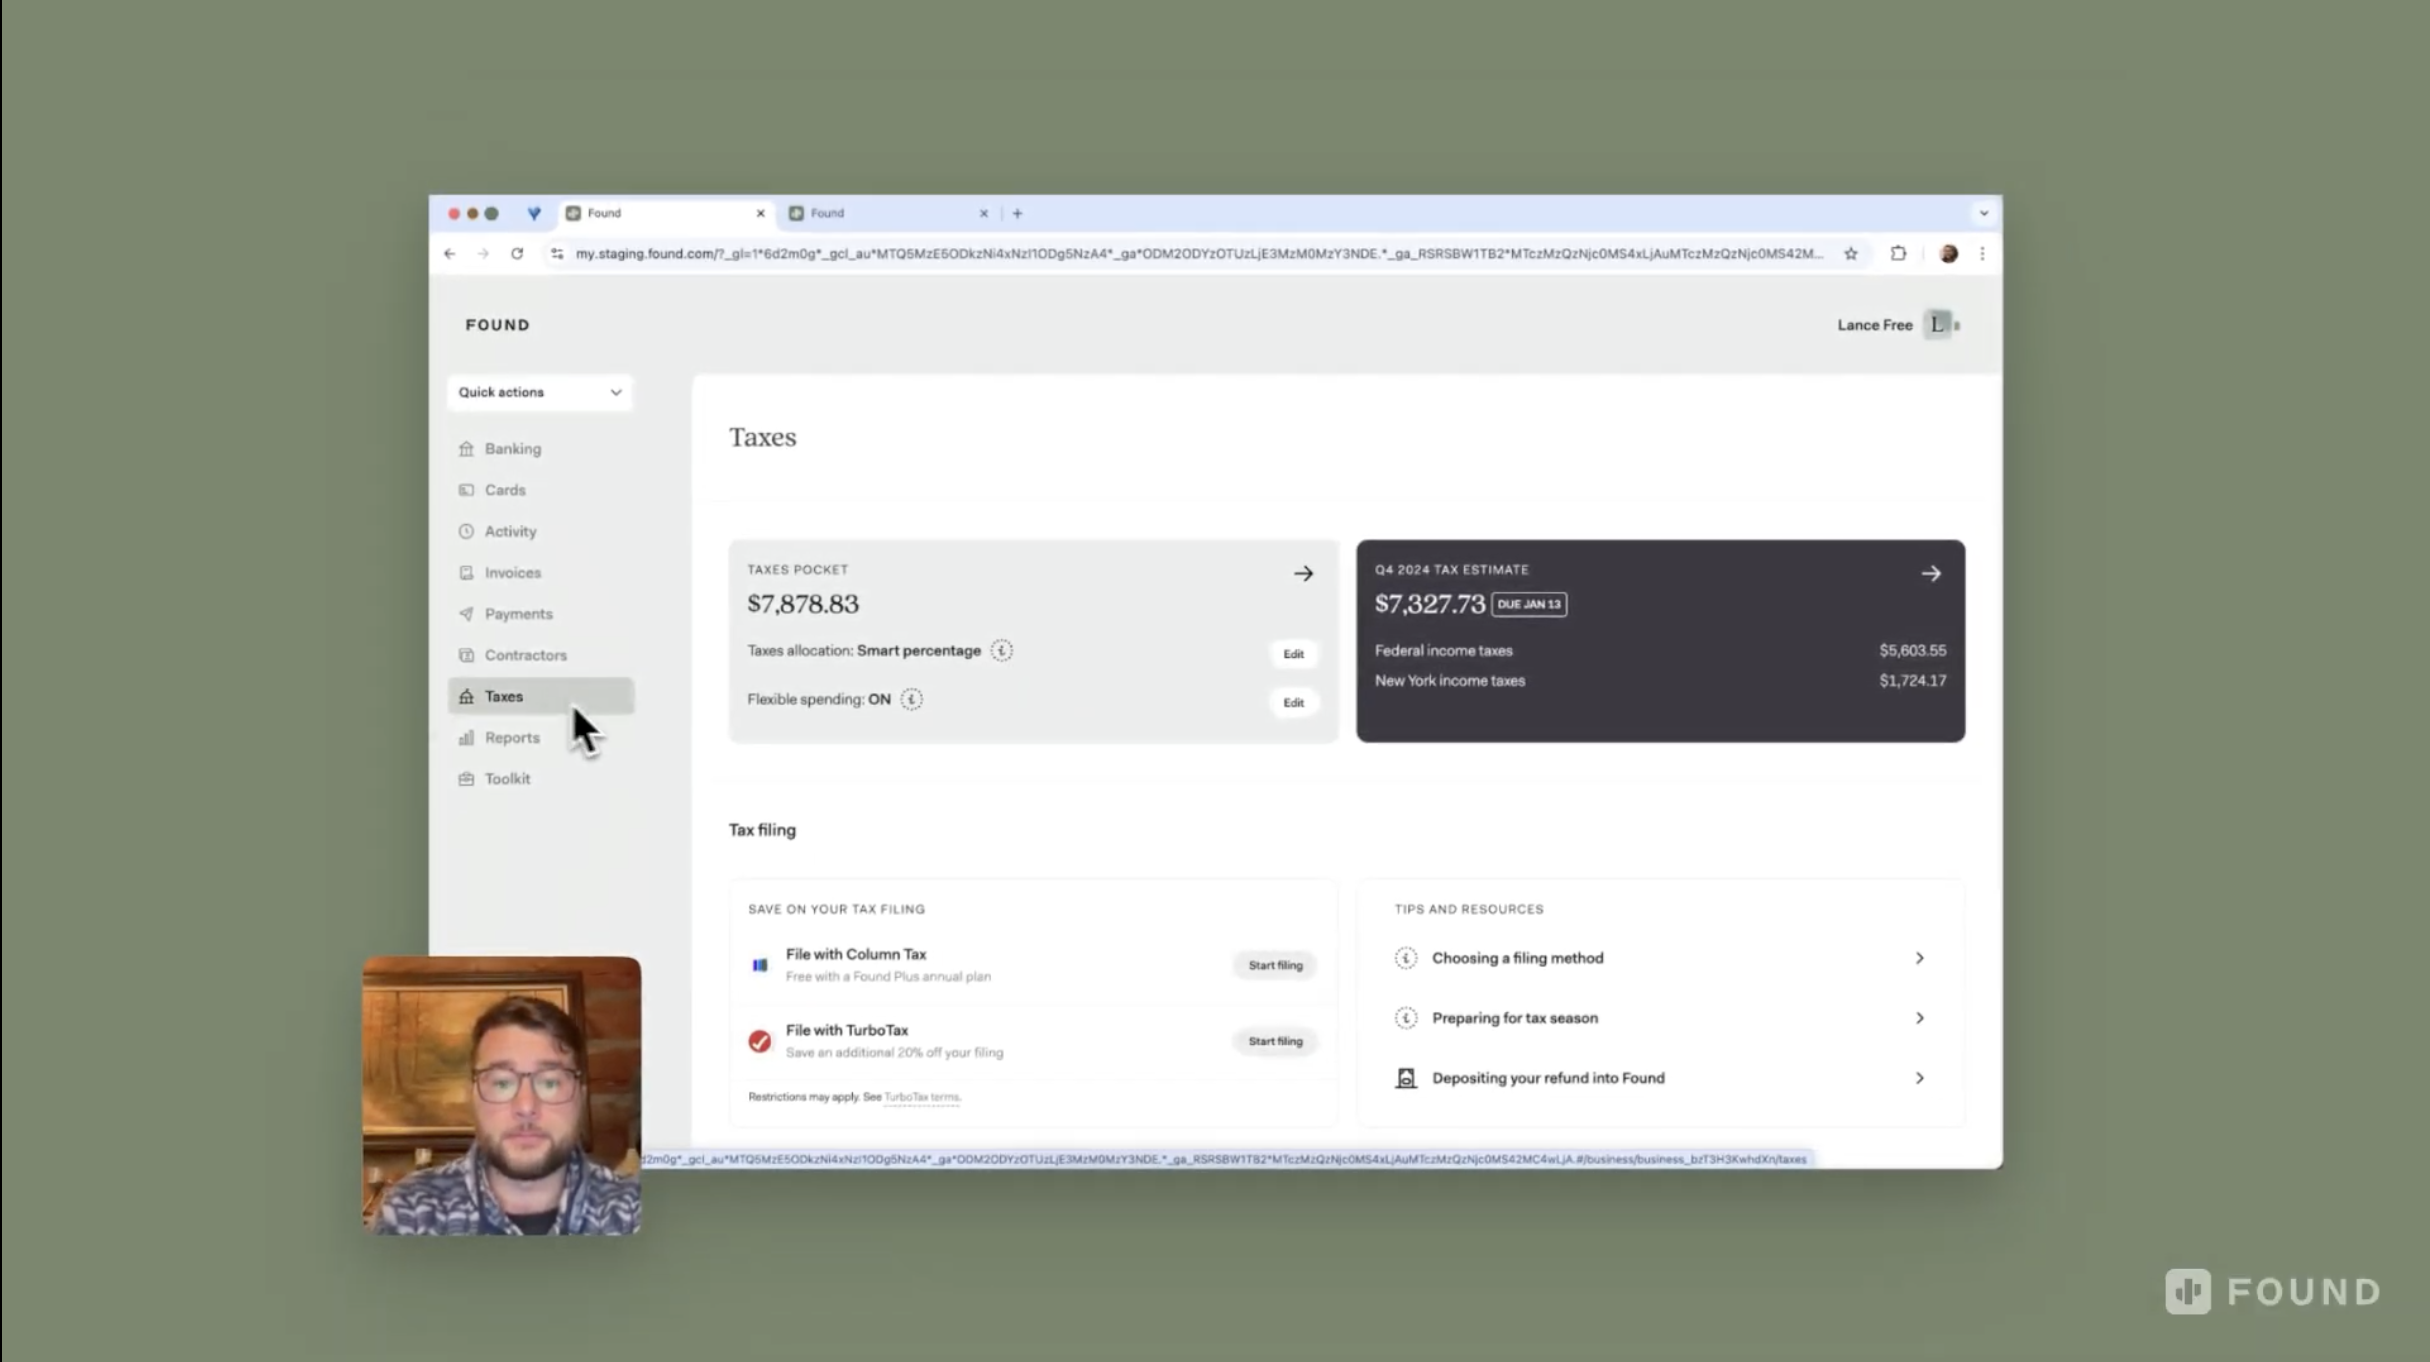Click the blue V browser toolbar icon
2430x1362 pixels.
[534, 213]
